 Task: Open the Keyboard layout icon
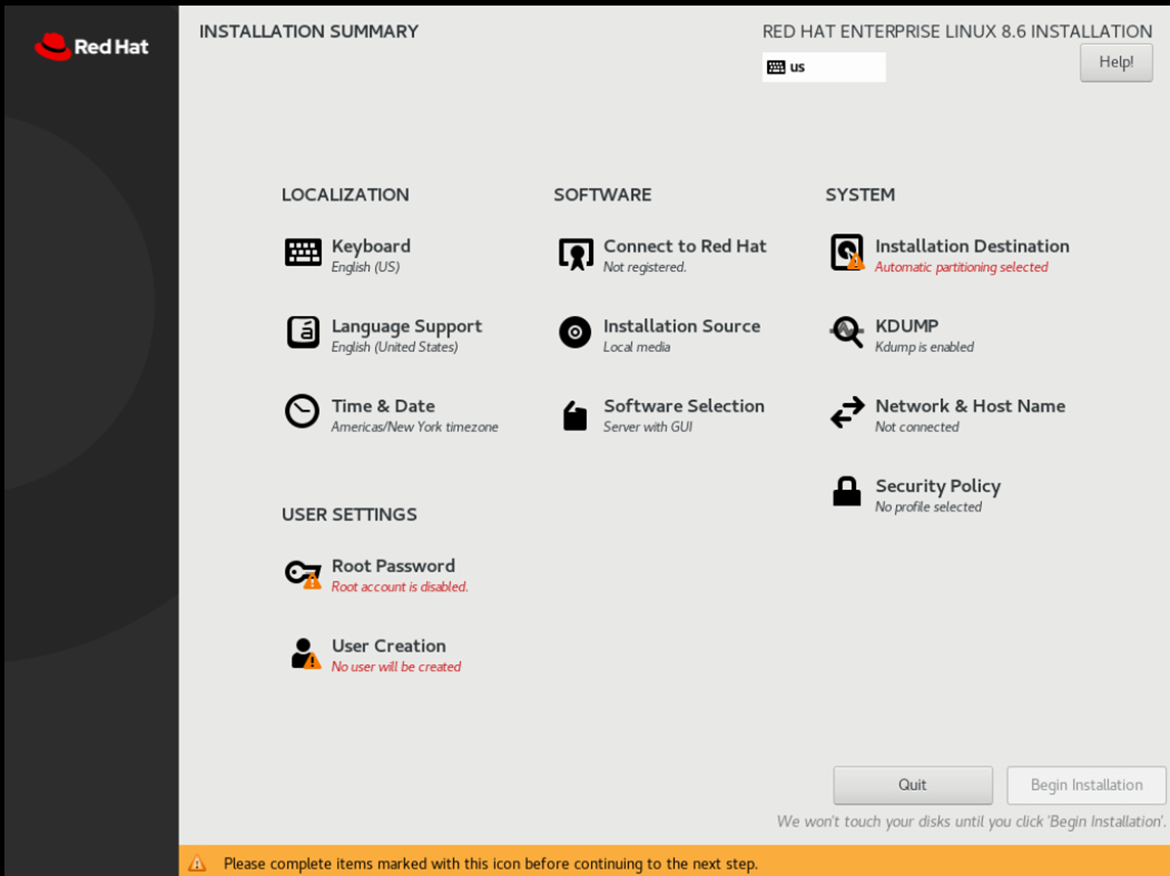click(303, 252)
